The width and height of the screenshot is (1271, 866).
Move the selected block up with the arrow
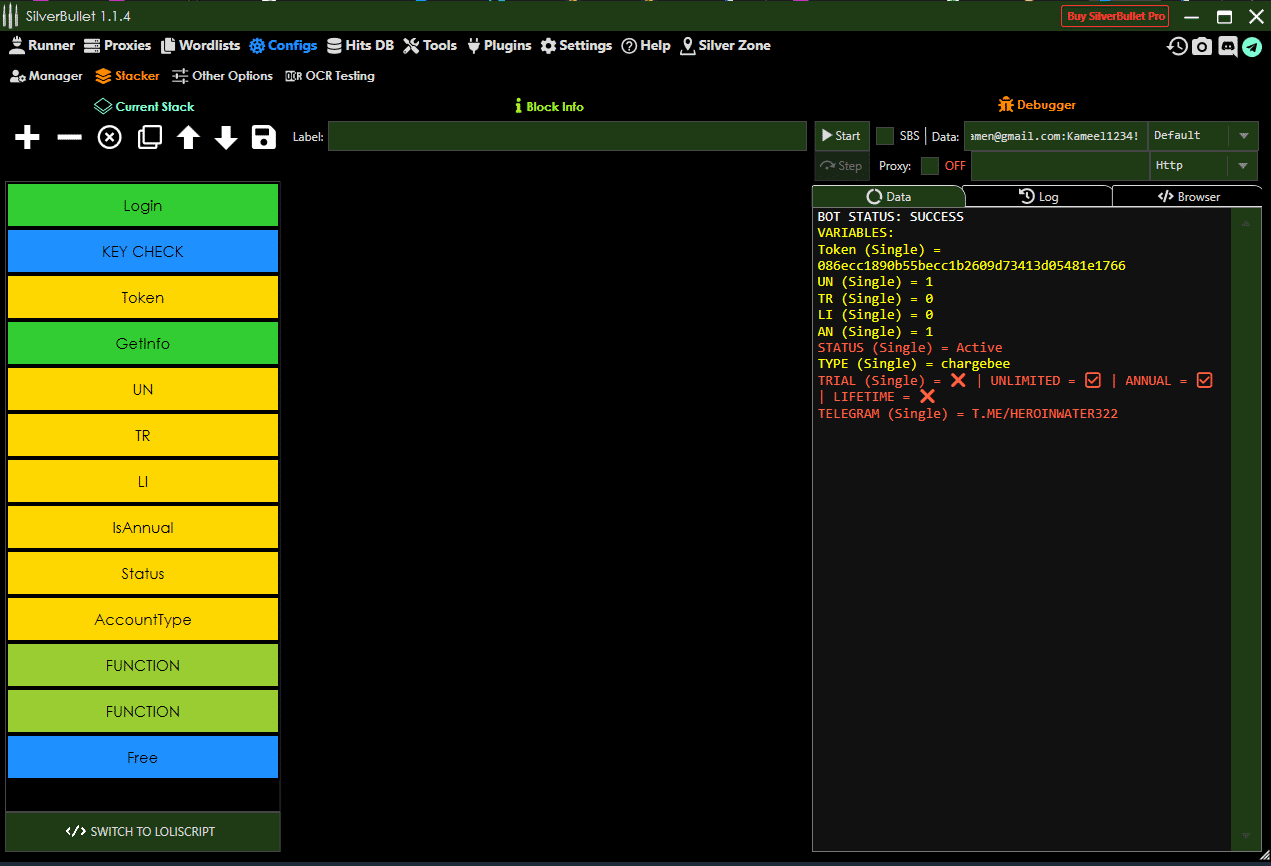[x=189, y=138]
